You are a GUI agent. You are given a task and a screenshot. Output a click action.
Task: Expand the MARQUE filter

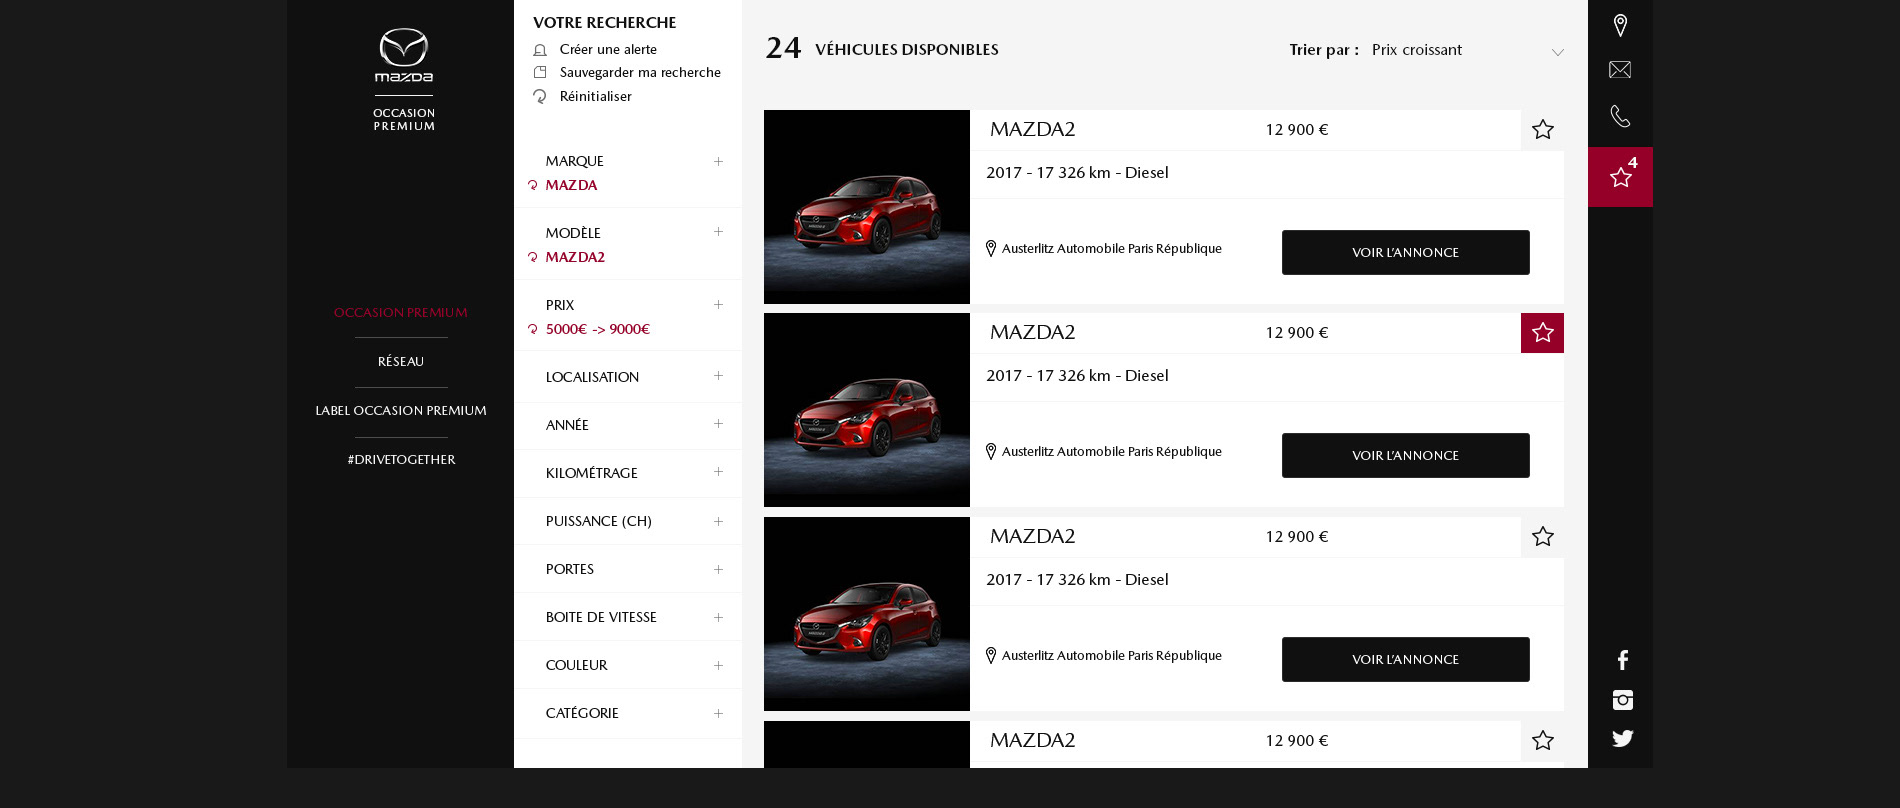click(718, 161)
